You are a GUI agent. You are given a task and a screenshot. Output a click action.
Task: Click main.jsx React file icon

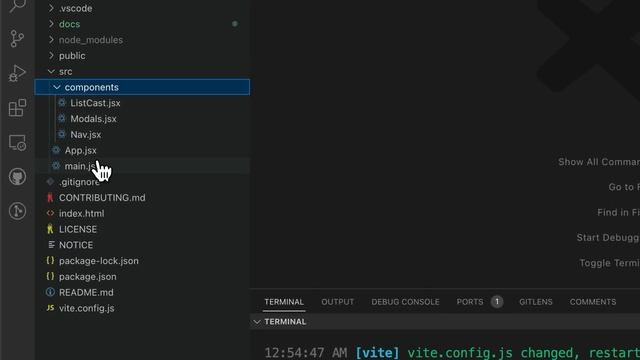pyautogui.click(x=56, y=166)
